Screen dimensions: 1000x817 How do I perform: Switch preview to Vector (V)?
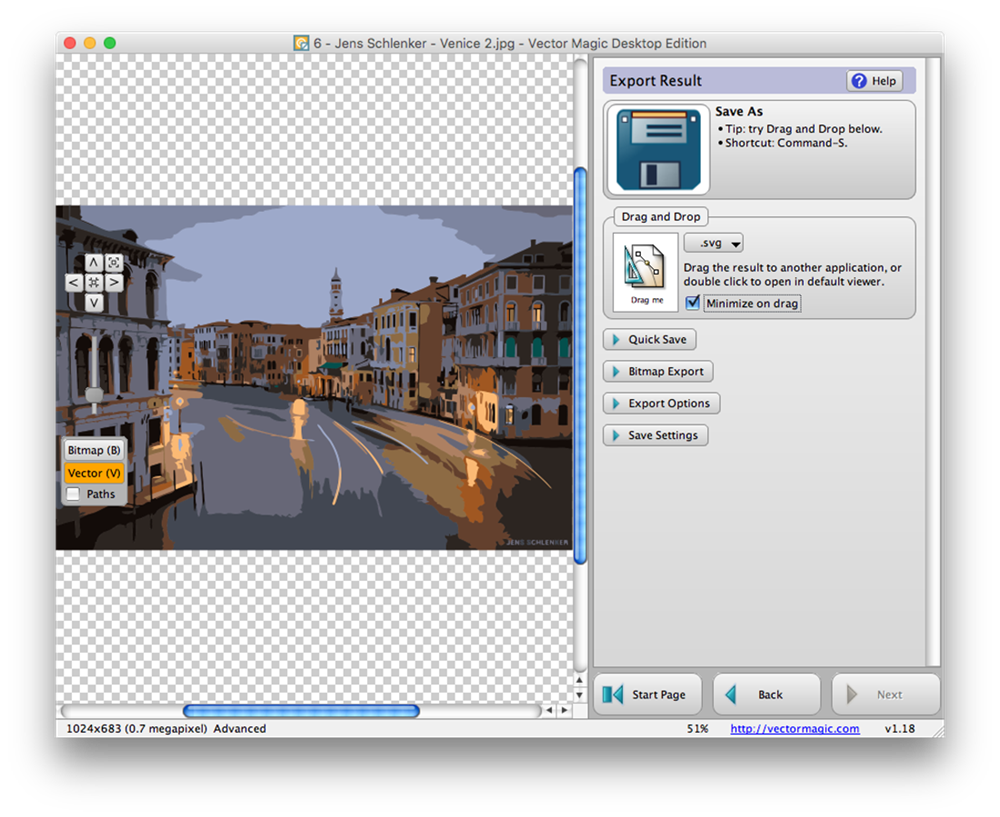pos(94,473)
